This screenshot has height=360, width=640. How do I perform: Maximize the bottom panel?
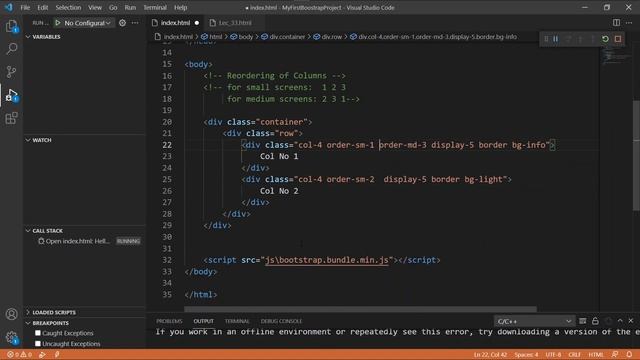tap(620, 321)
